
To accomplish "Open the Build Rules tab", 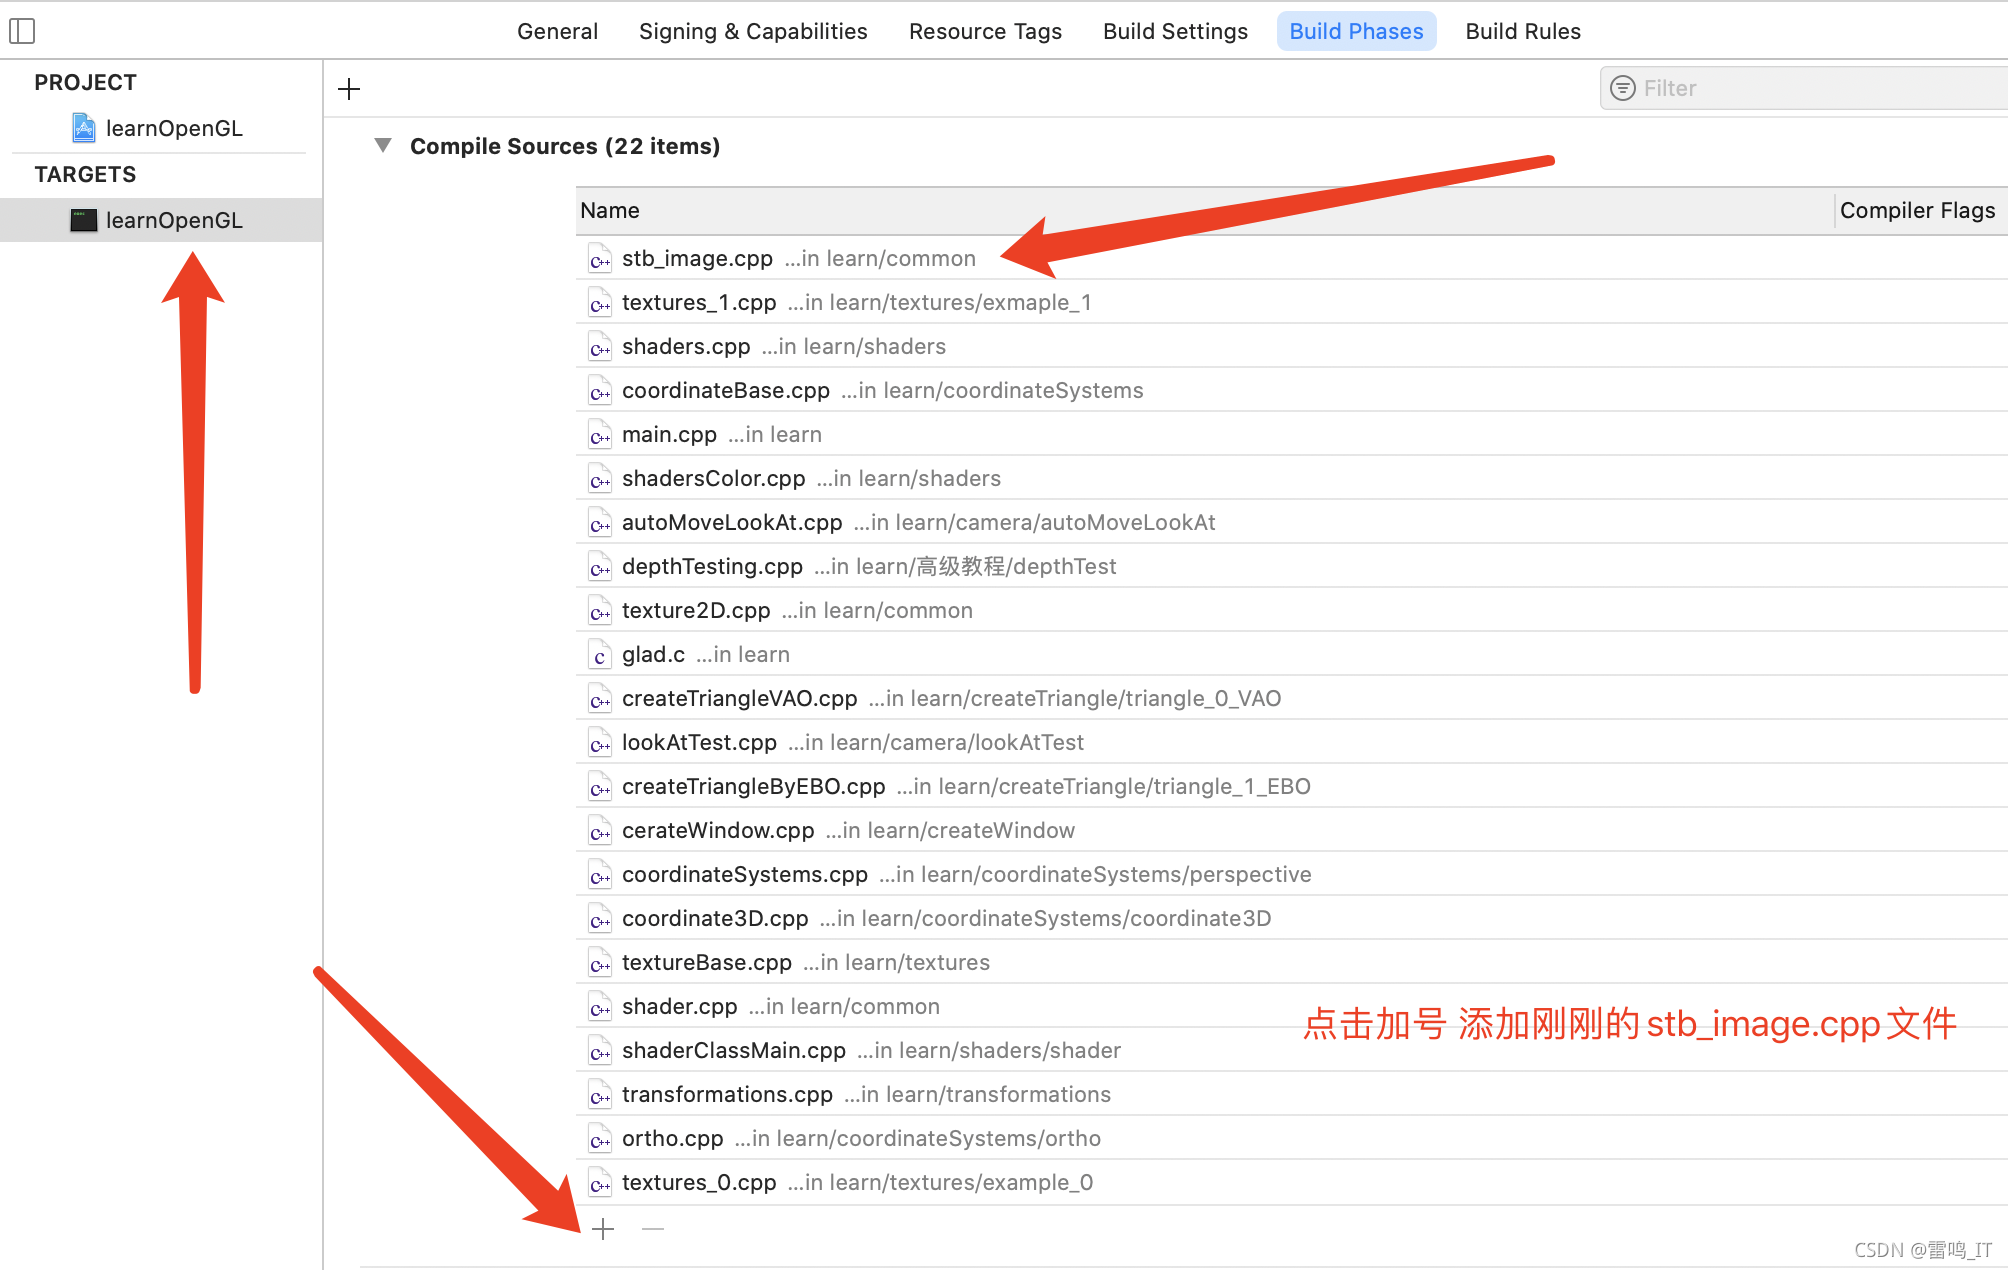I will coord(1523,31).
